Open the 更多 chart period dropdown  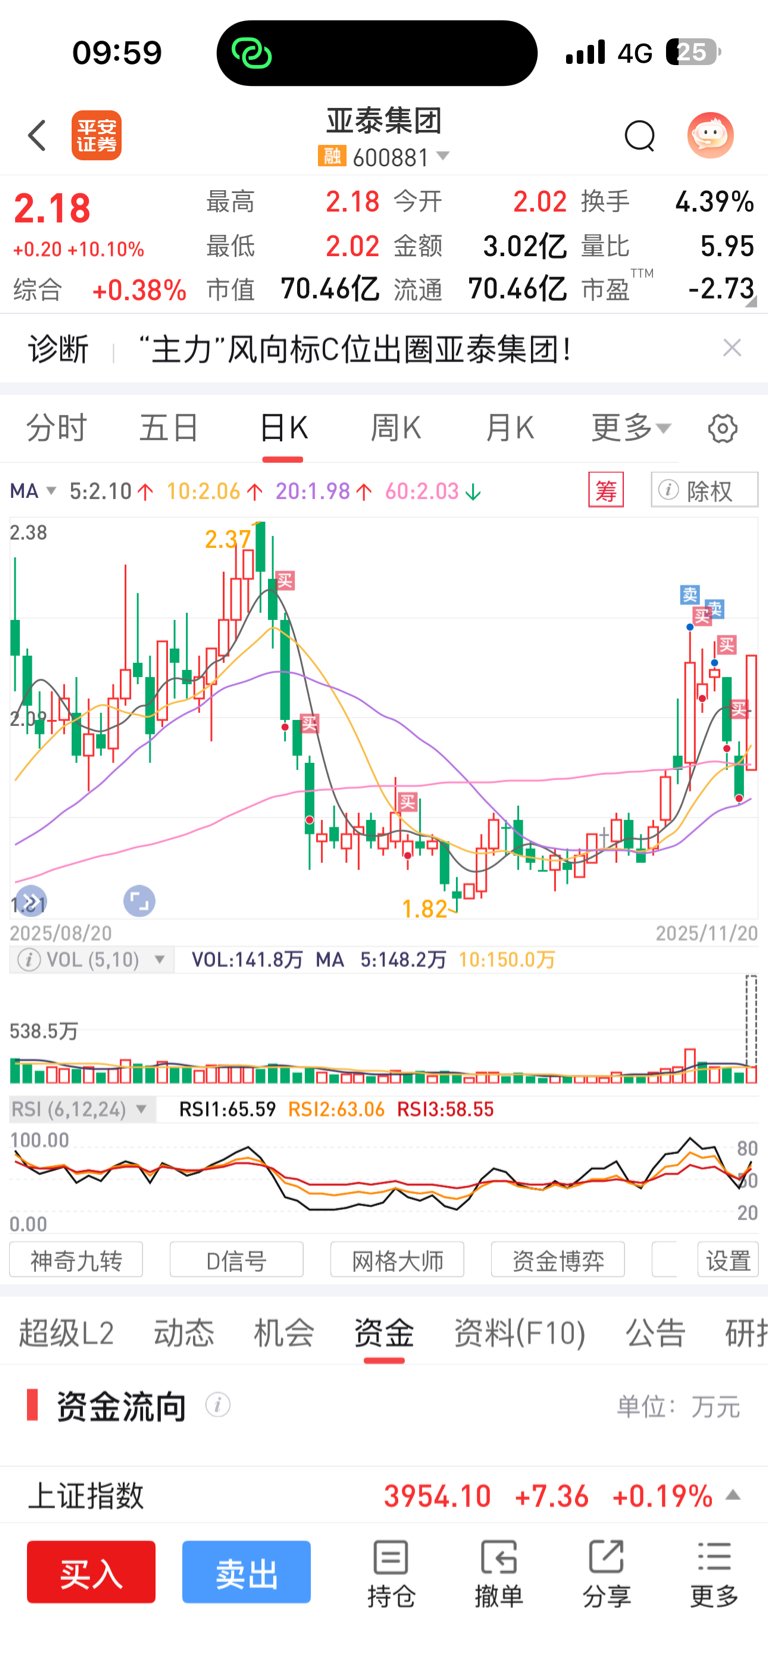(x=631, y=428)
